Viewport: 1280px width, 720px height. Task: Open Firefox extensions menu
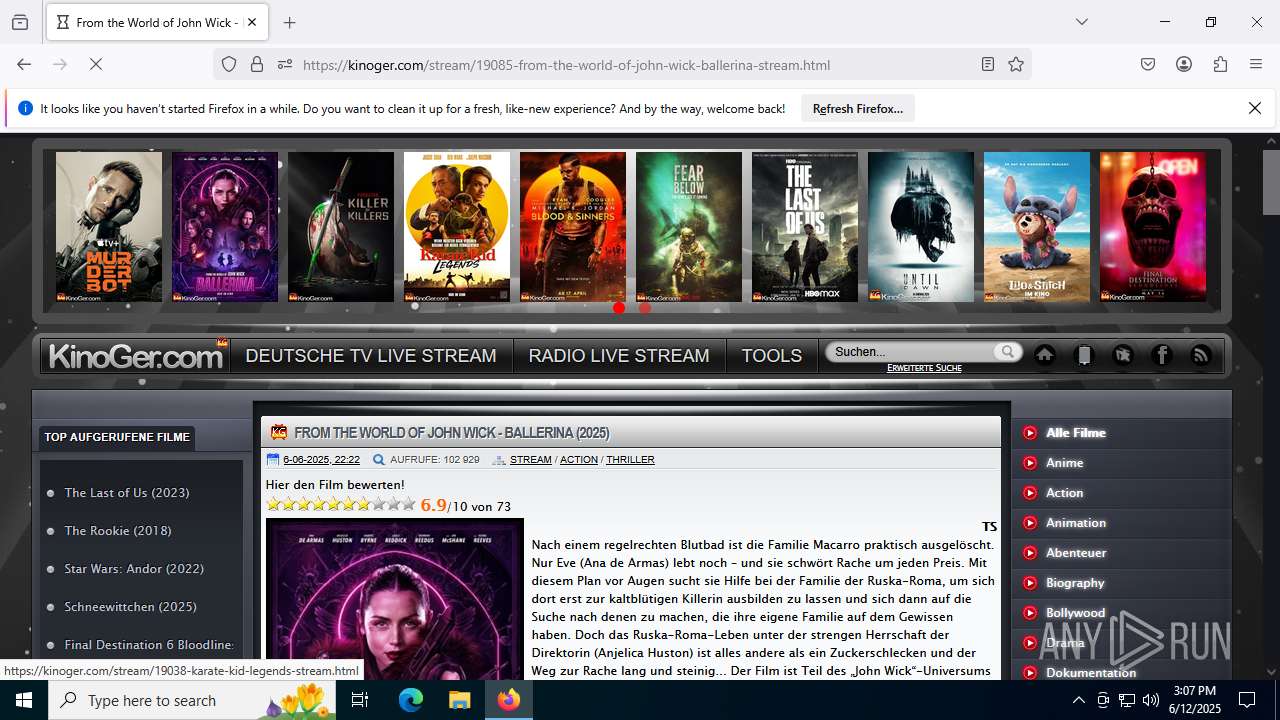(x=1220, y=64)
